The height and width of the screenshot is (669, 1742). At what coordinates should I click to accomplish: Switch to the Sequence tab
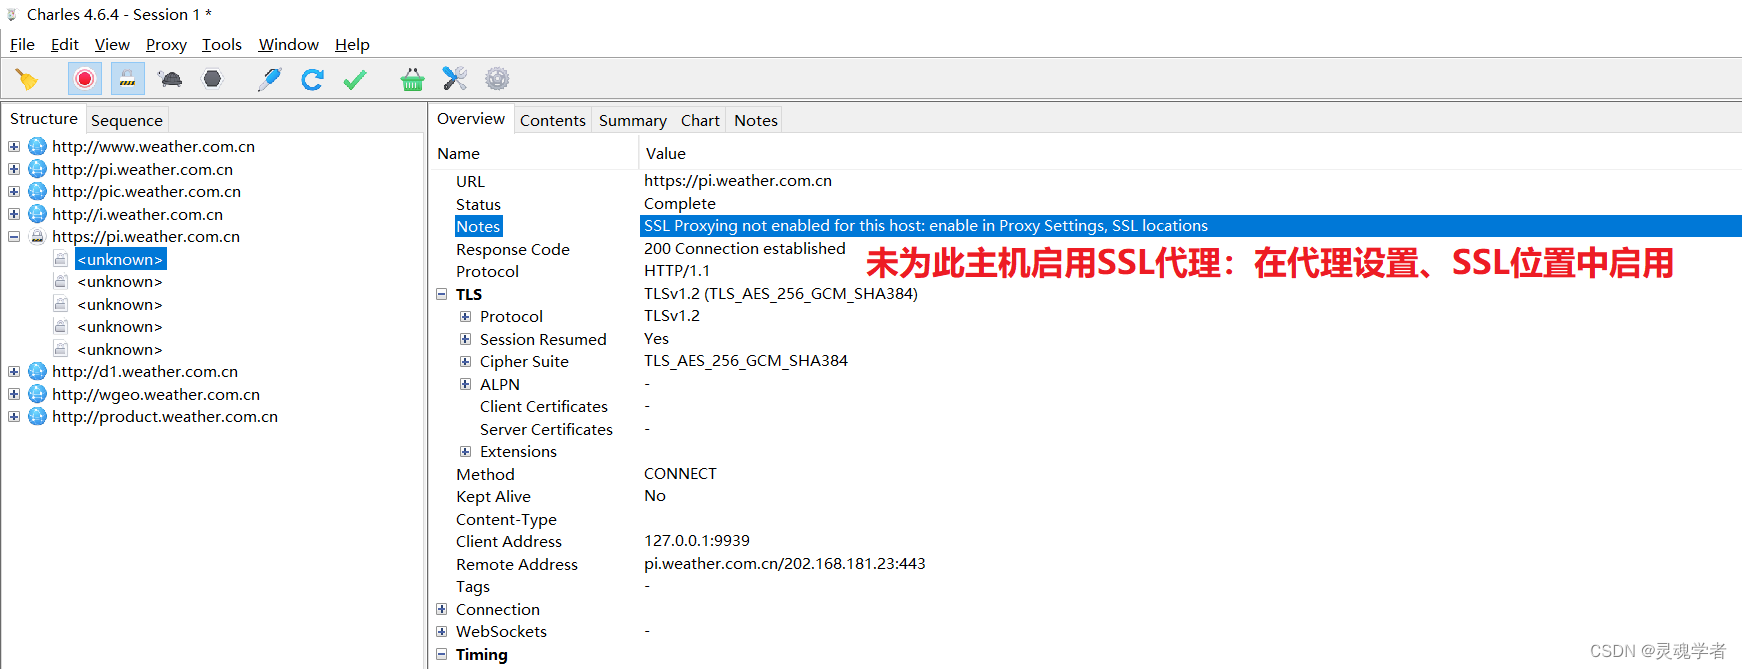pos(127,120)
